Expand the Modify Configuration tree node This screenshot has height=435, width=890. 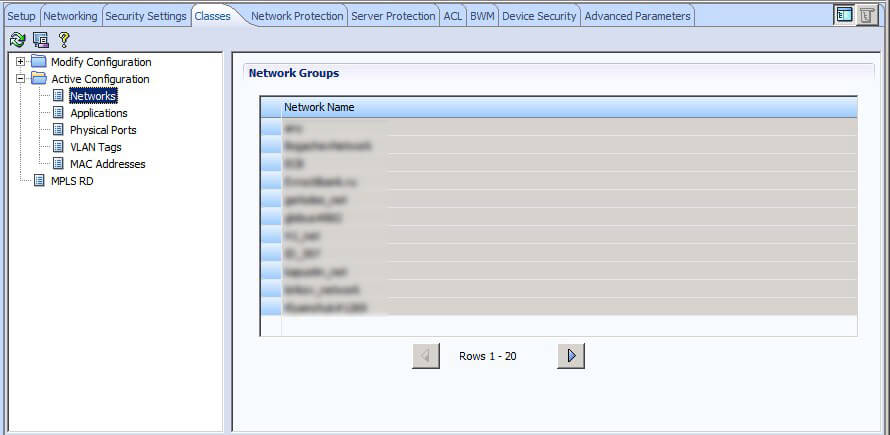[20, 62]
